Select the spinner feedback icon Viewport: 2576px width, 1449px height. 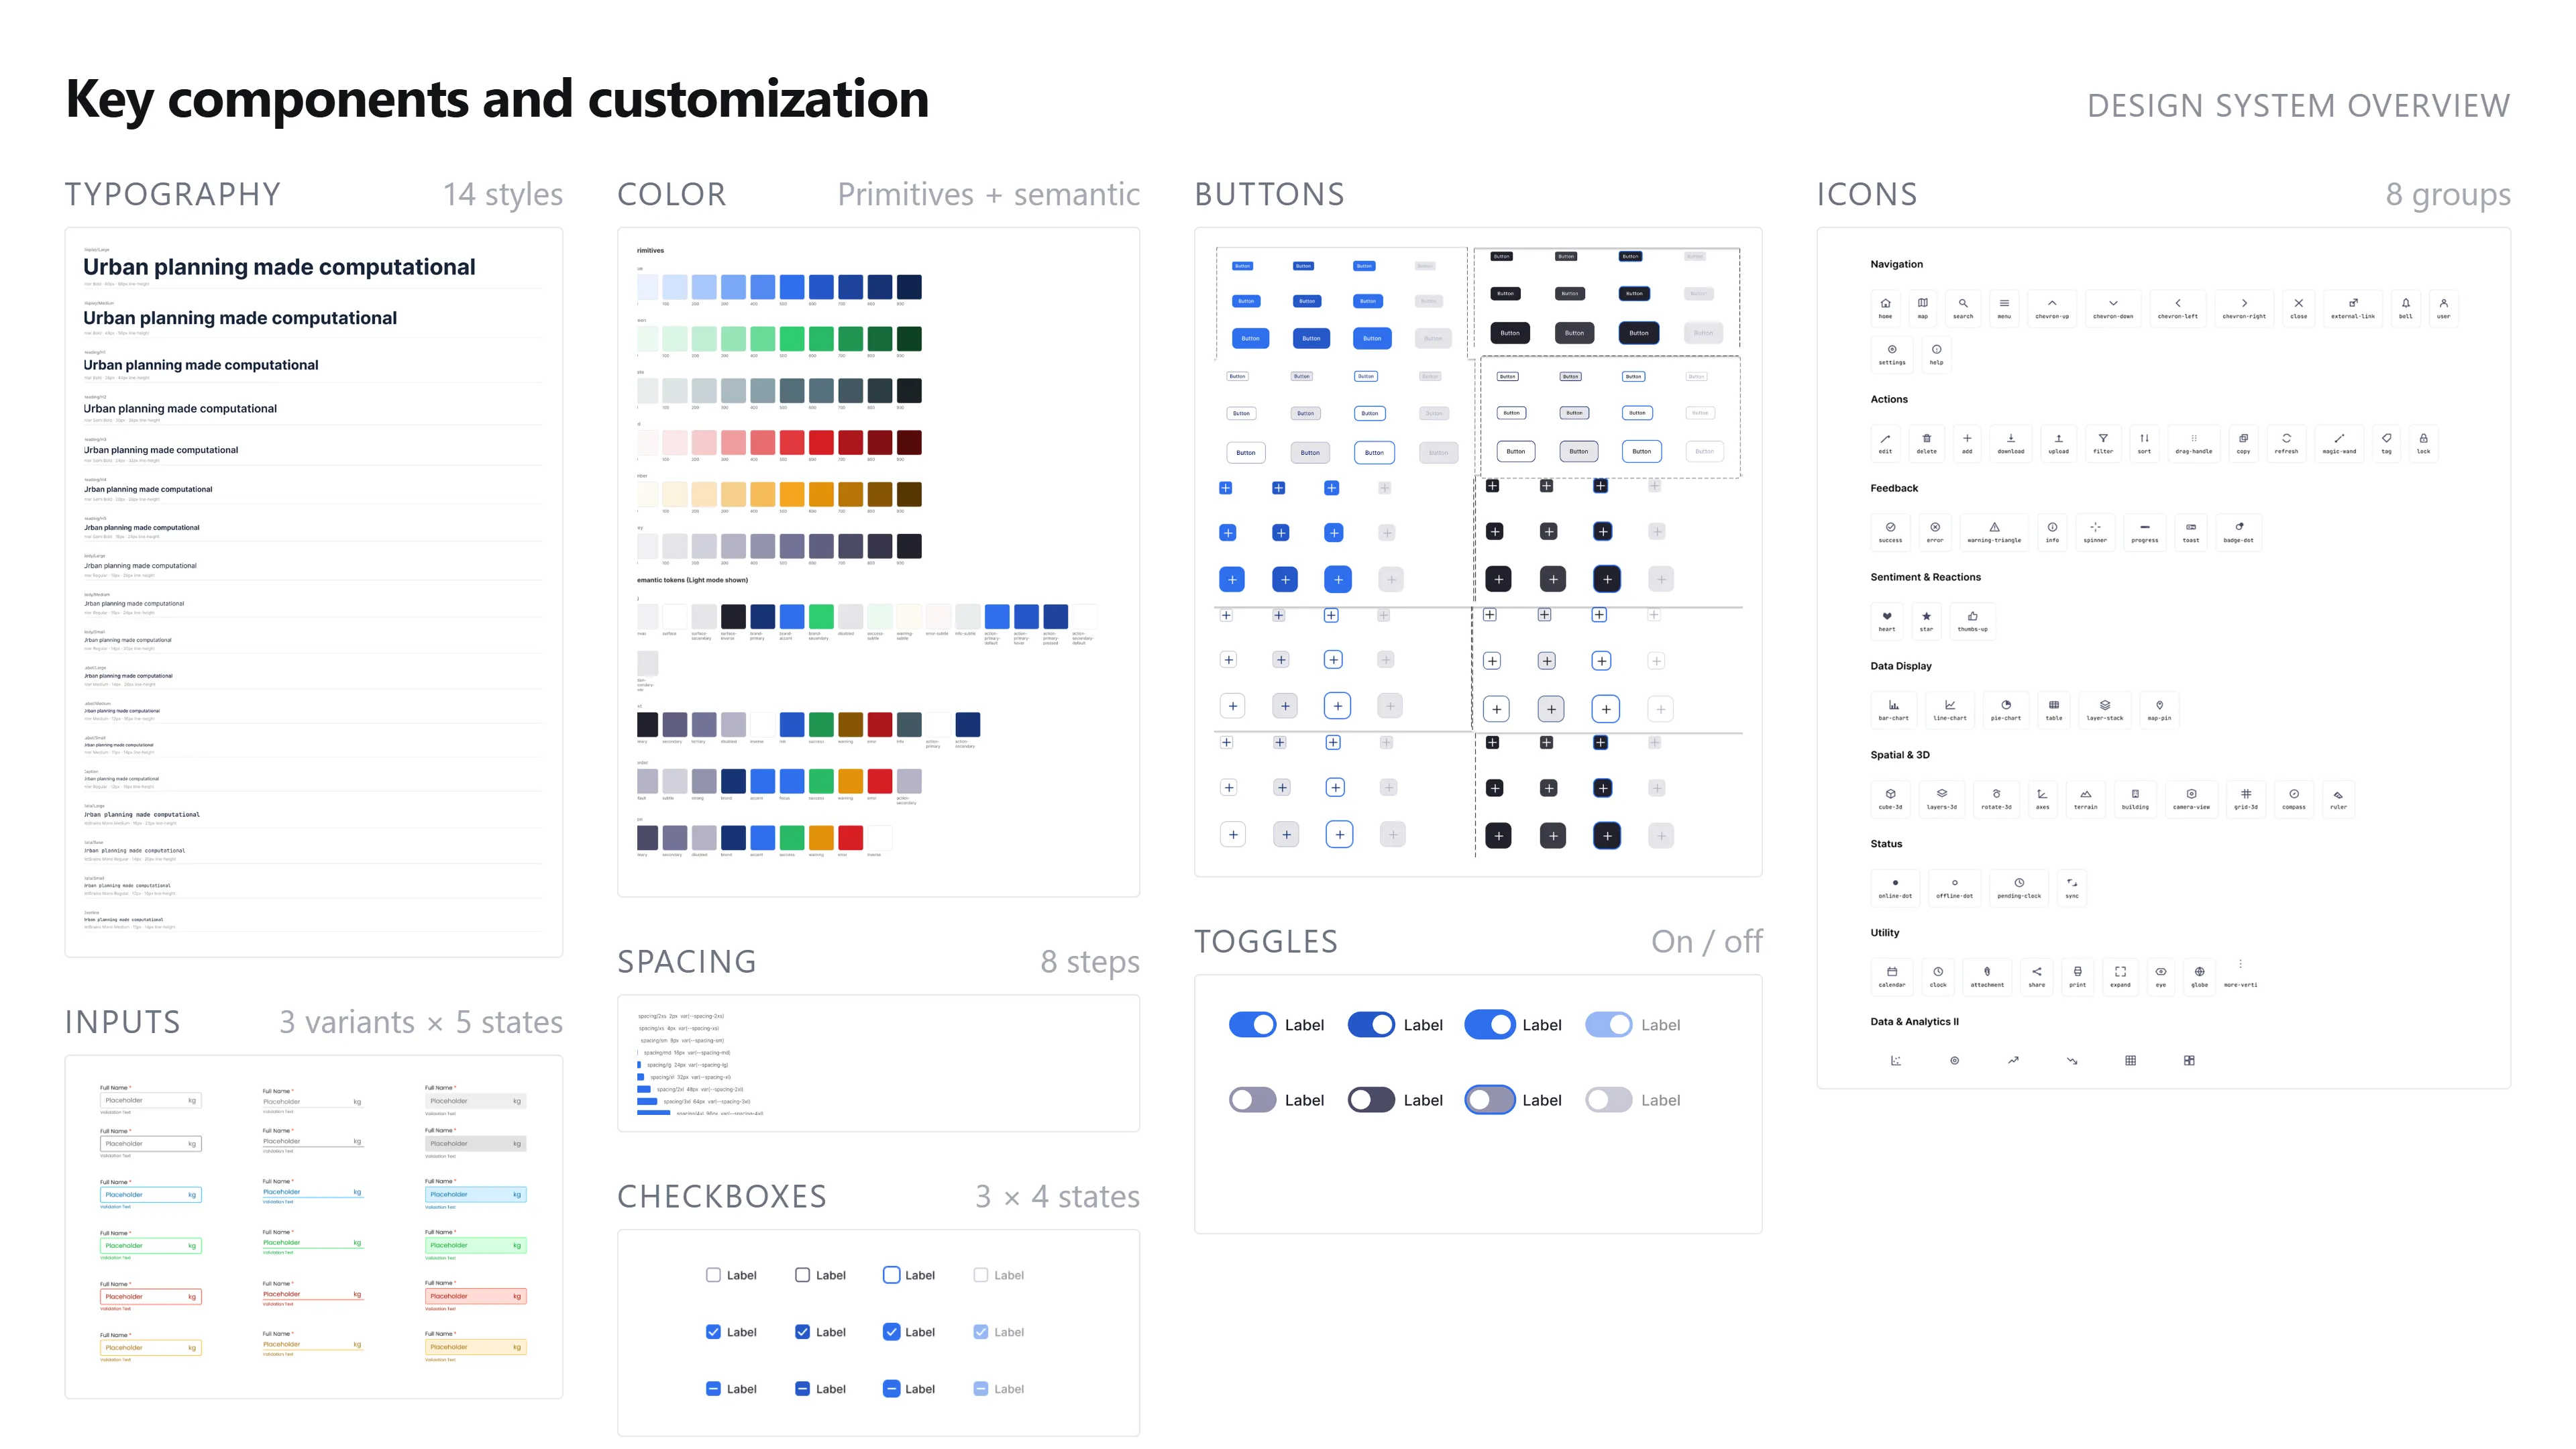[x=2095, y=531]
